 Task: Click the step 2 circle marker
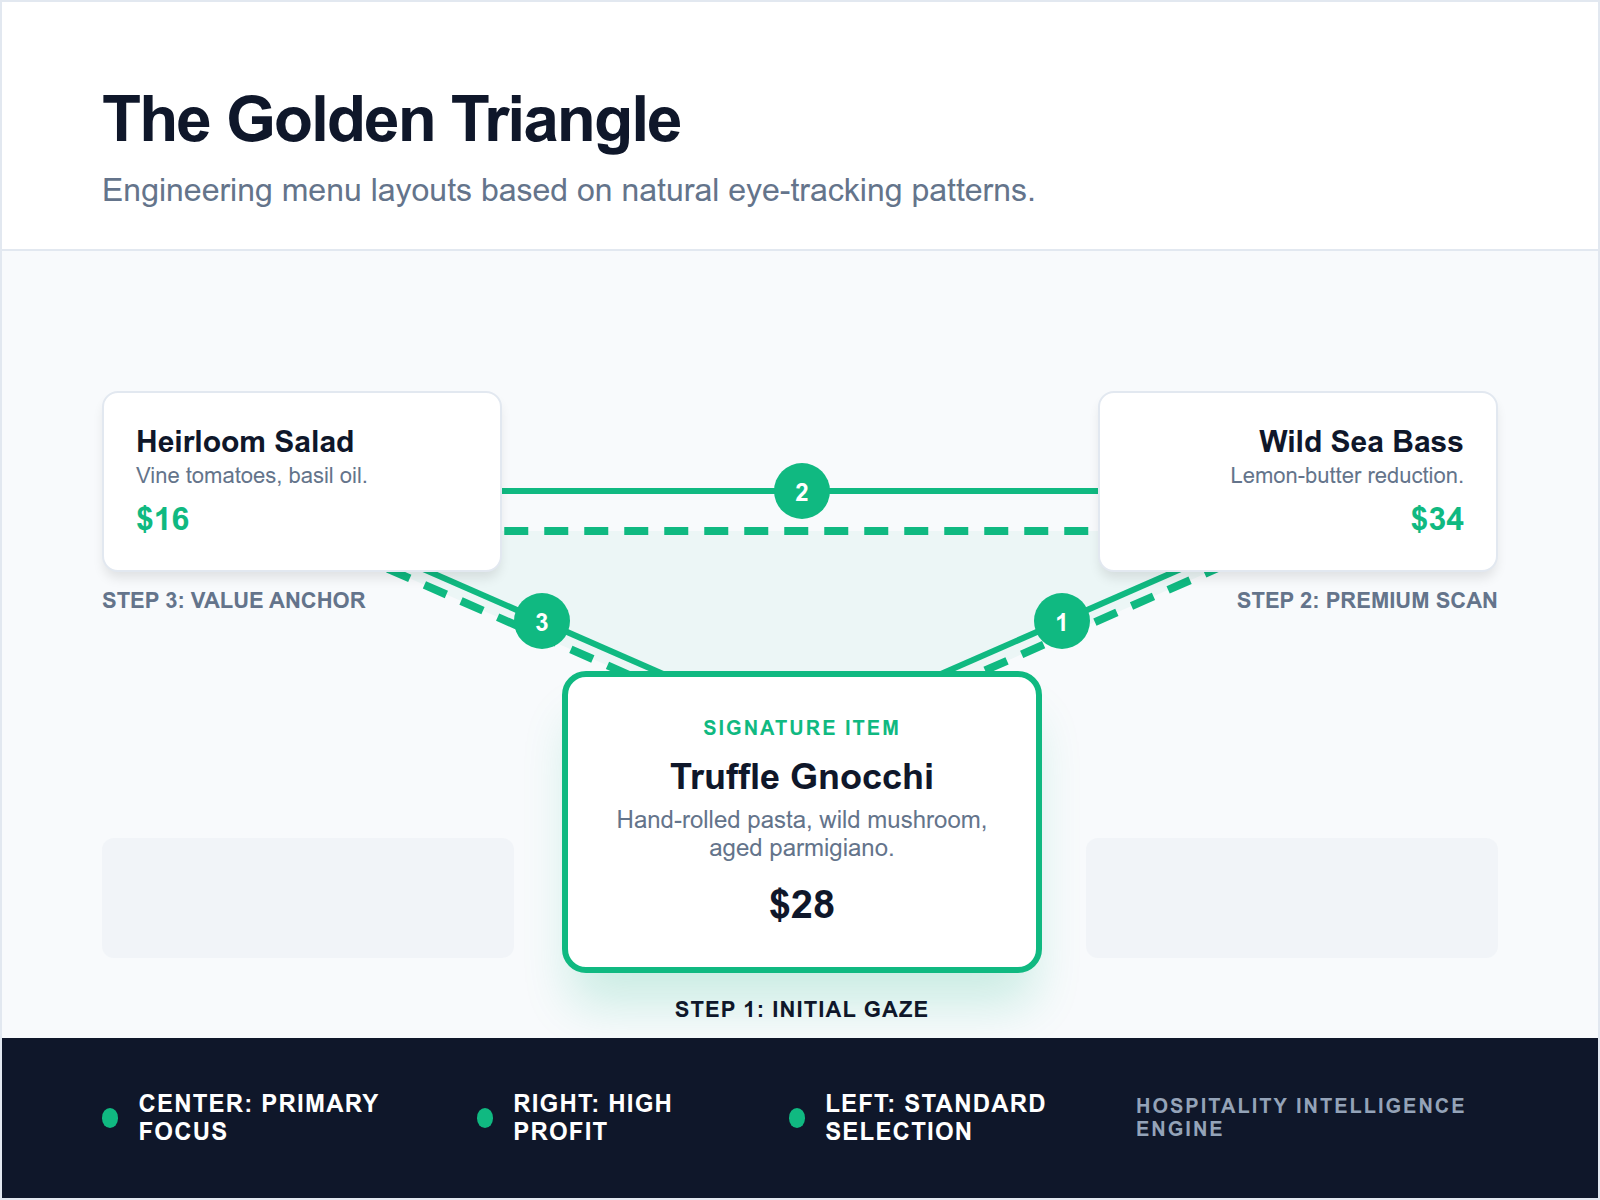tap(801, 491)
